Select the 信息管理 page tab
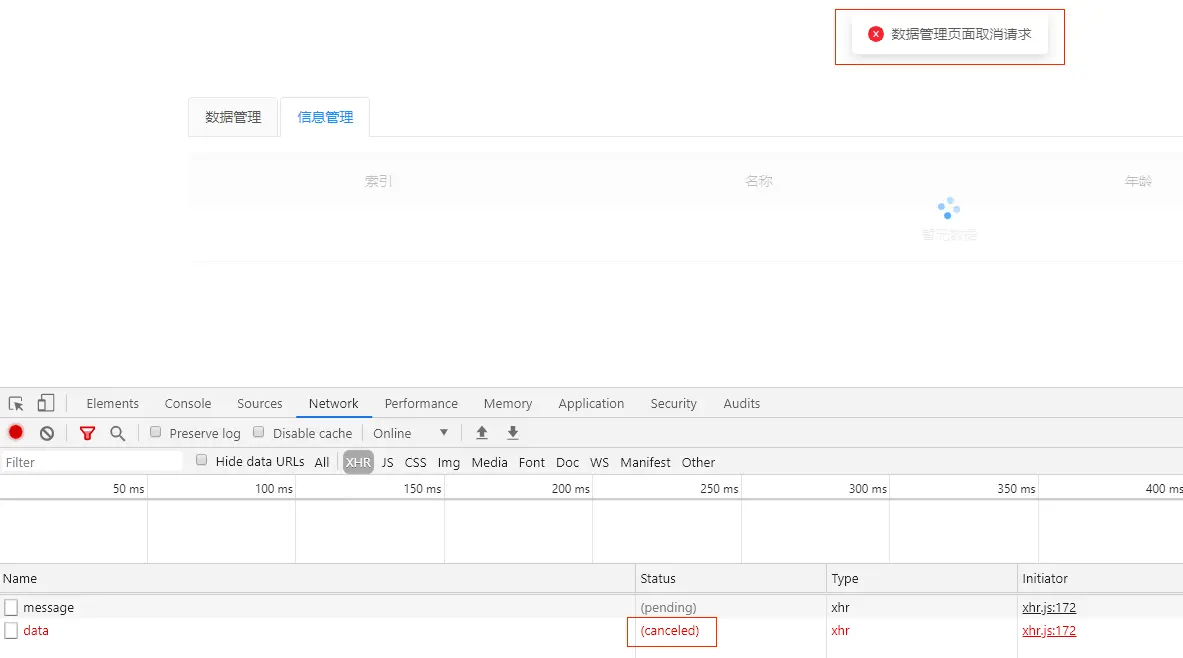1183x658 pixels. [x=325, y=117]
